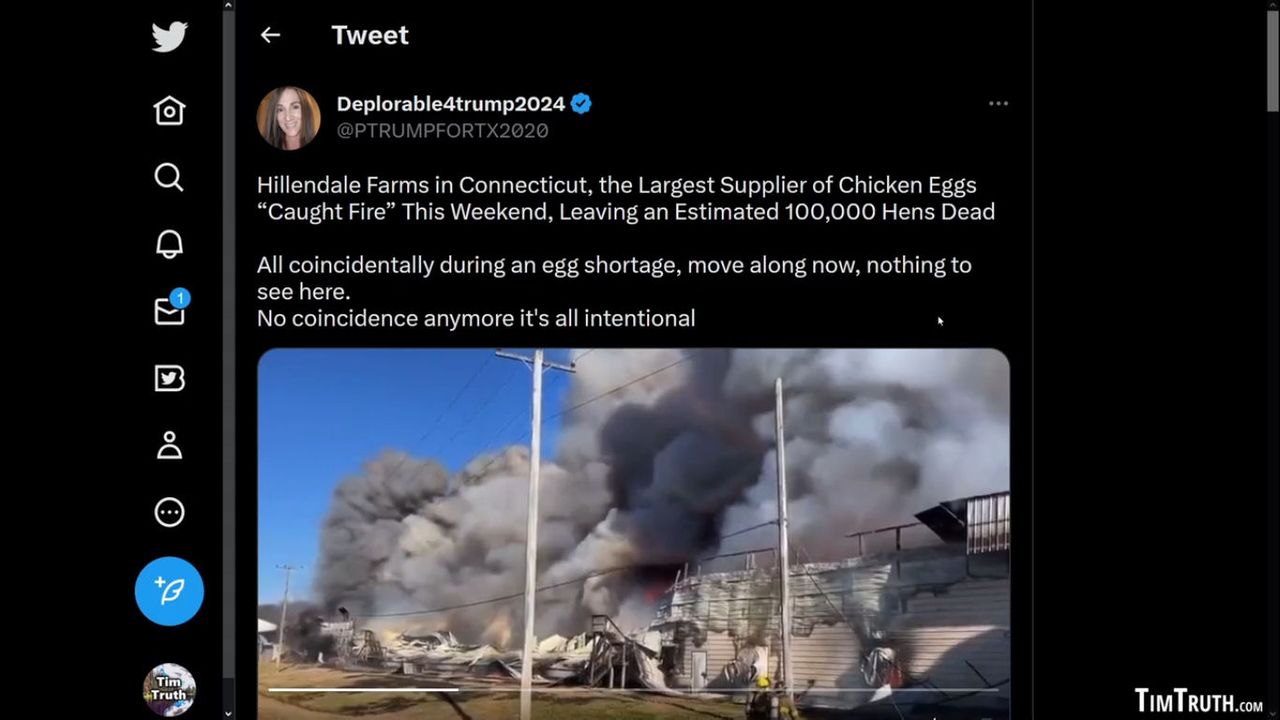Screen dimensions: 1280x720
Task: Open the More circle menu in sidebar
Action: pyautogui.click(x=169, y=512)
